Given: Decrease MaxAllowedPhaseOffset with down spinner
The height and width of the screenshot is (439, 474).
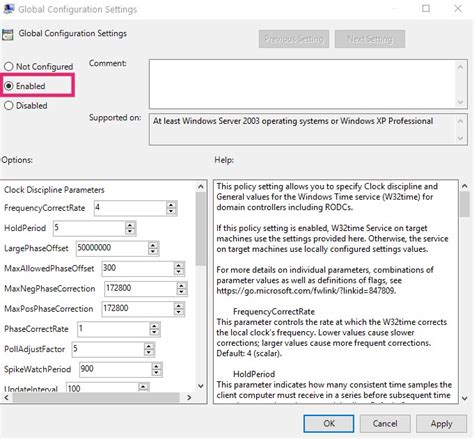Looking at the screenshot, I should click(x=179, y=272).
